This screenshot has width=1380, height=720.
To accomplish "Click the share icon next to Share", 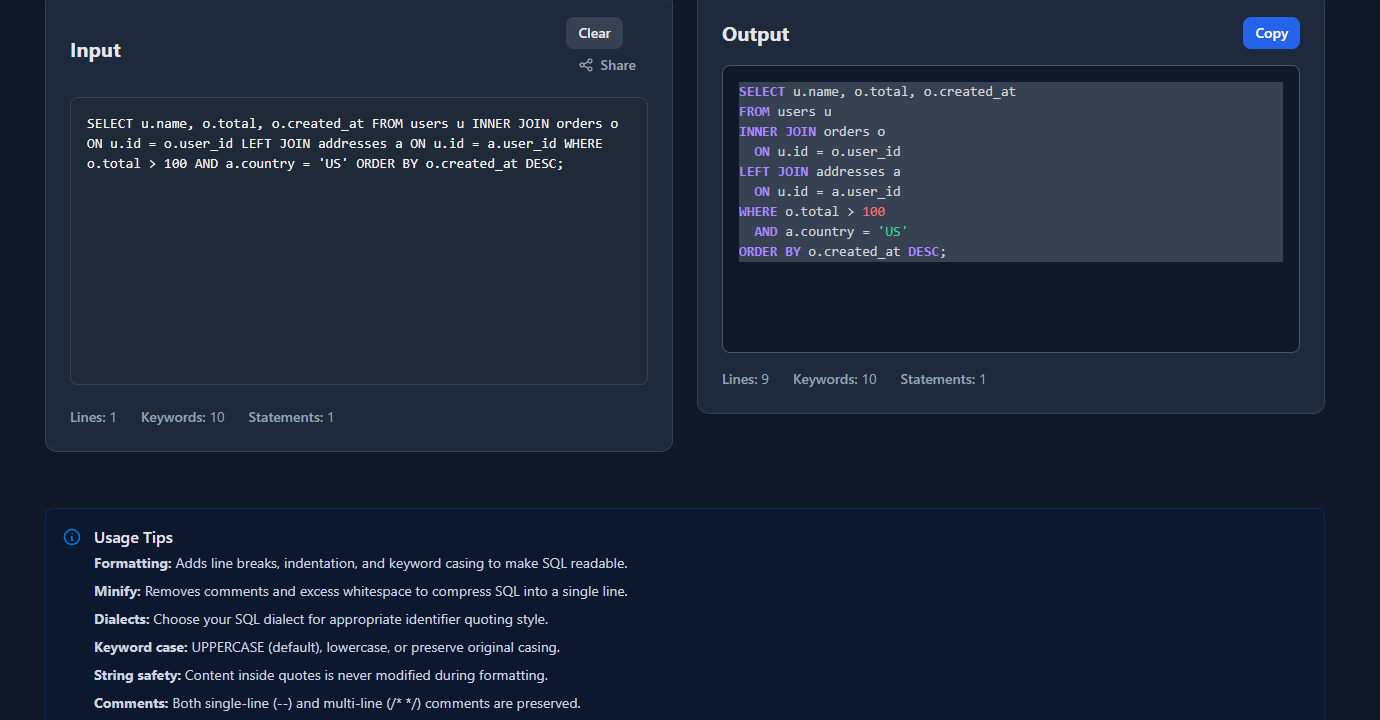I will [586, 65].
